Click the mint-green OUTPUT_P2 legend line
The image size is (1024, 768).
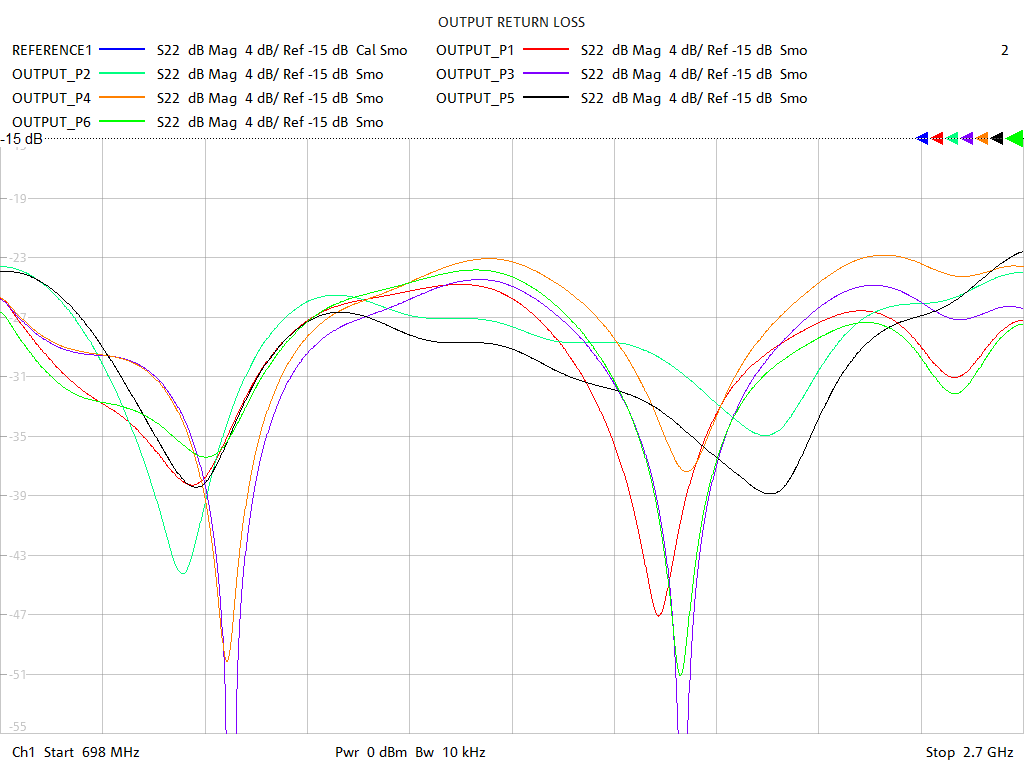(x=121, y=74)
